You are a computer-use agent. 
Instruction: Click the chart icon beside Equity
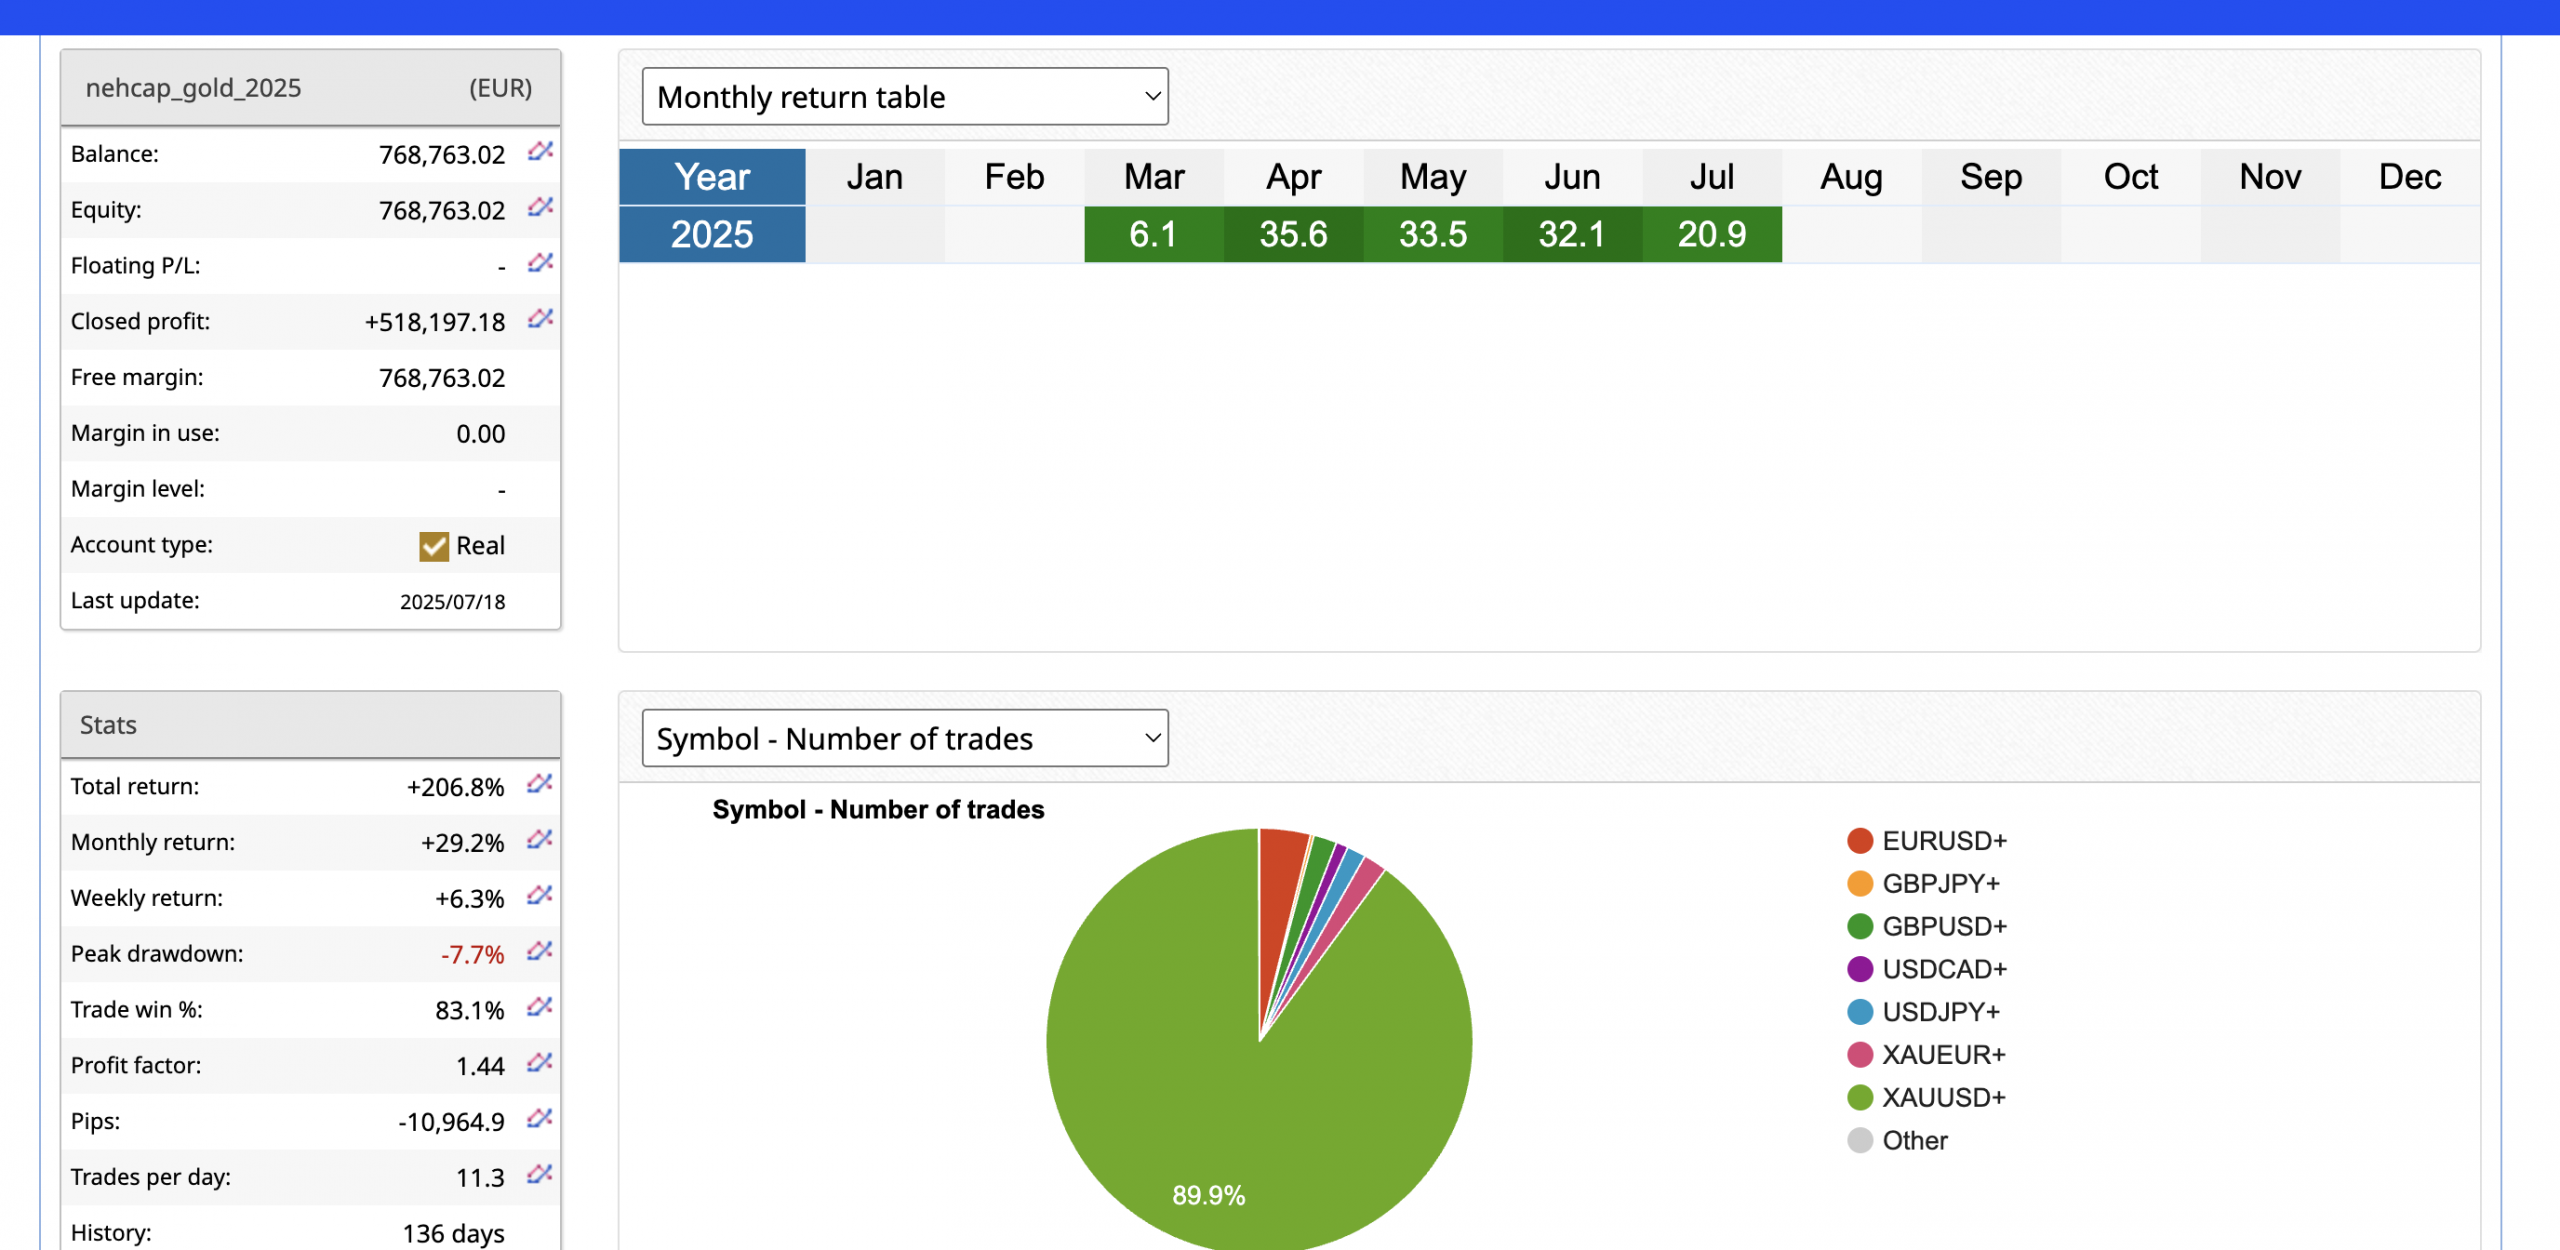(x=540, y=208)
